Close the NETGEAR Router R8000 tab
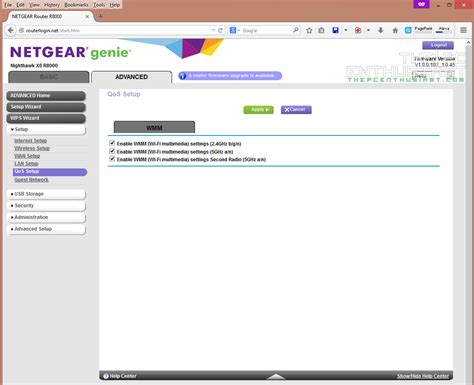This screenshot has height=385, width=474. 87,16
